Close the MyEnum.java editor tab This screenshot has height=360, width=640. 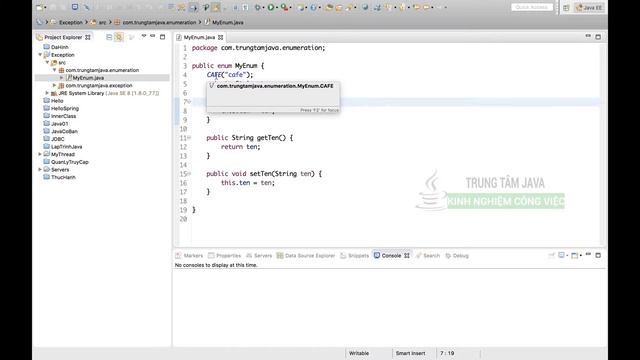[220, 37]
